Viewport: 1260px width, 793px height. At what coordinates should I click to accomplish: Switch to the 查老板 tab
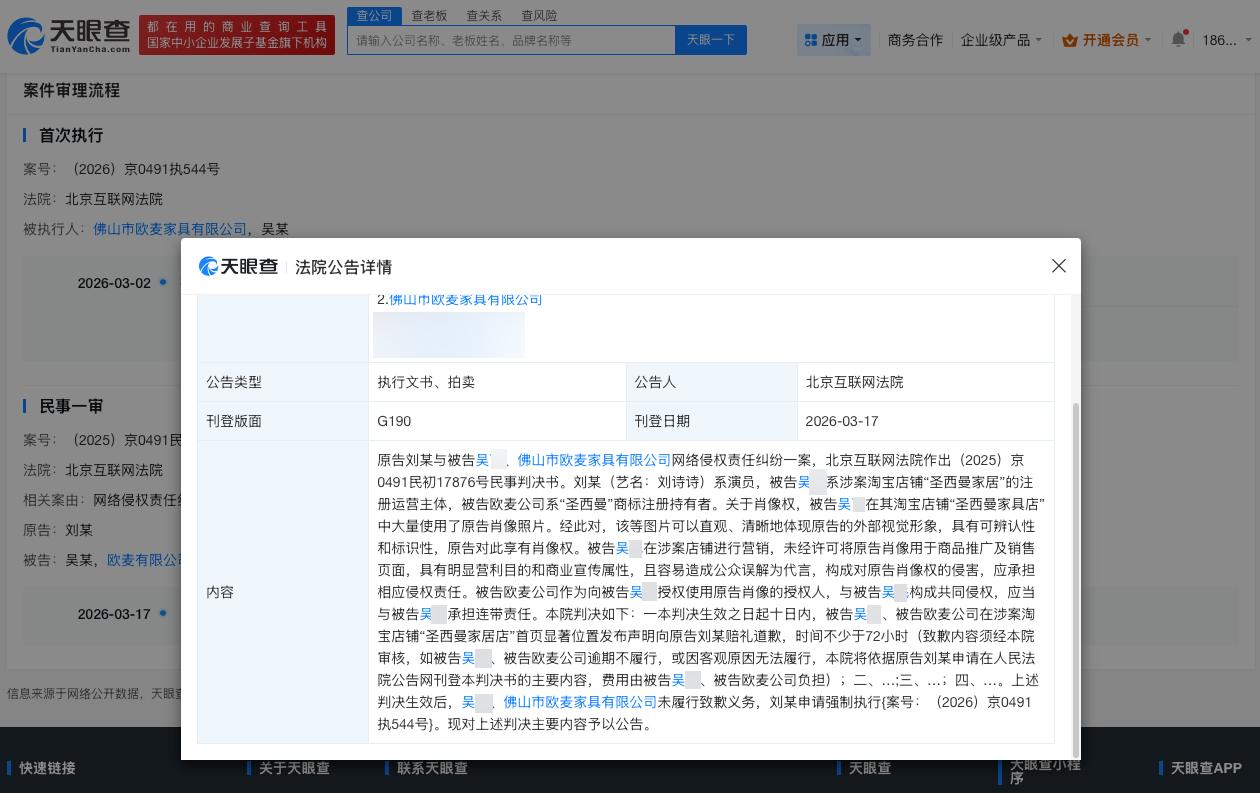[429, 15]
